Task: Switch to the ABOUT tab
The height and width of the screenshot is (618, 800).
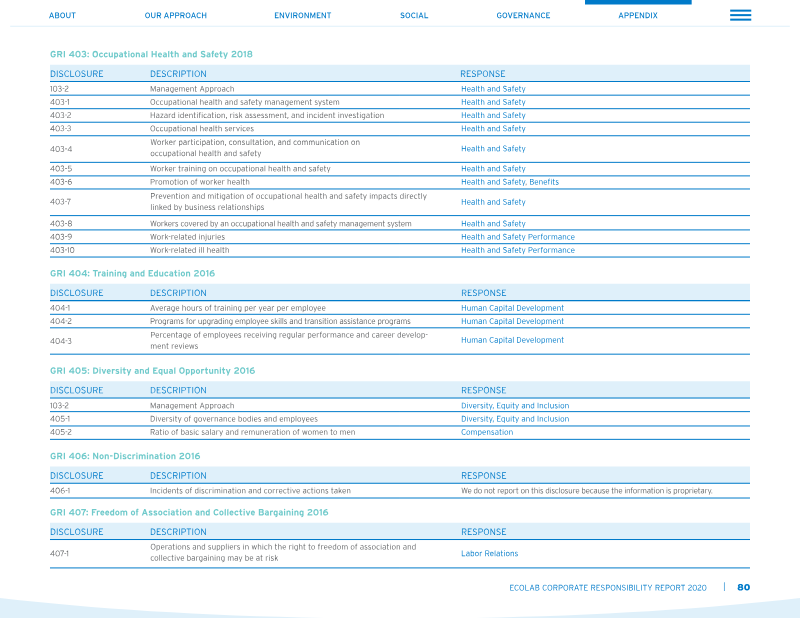Action: pos(62,15)
